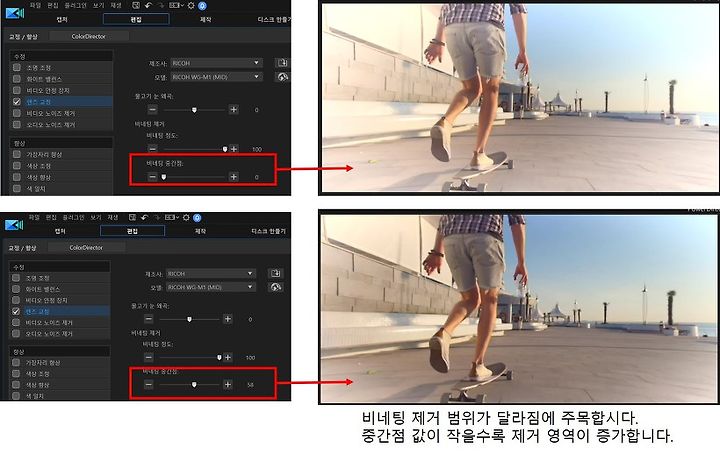Uncheck 렌즈 교정 checkbox in lower screenshot
The height and width of the screenshot is (454, 720).
tap(16, 311)
